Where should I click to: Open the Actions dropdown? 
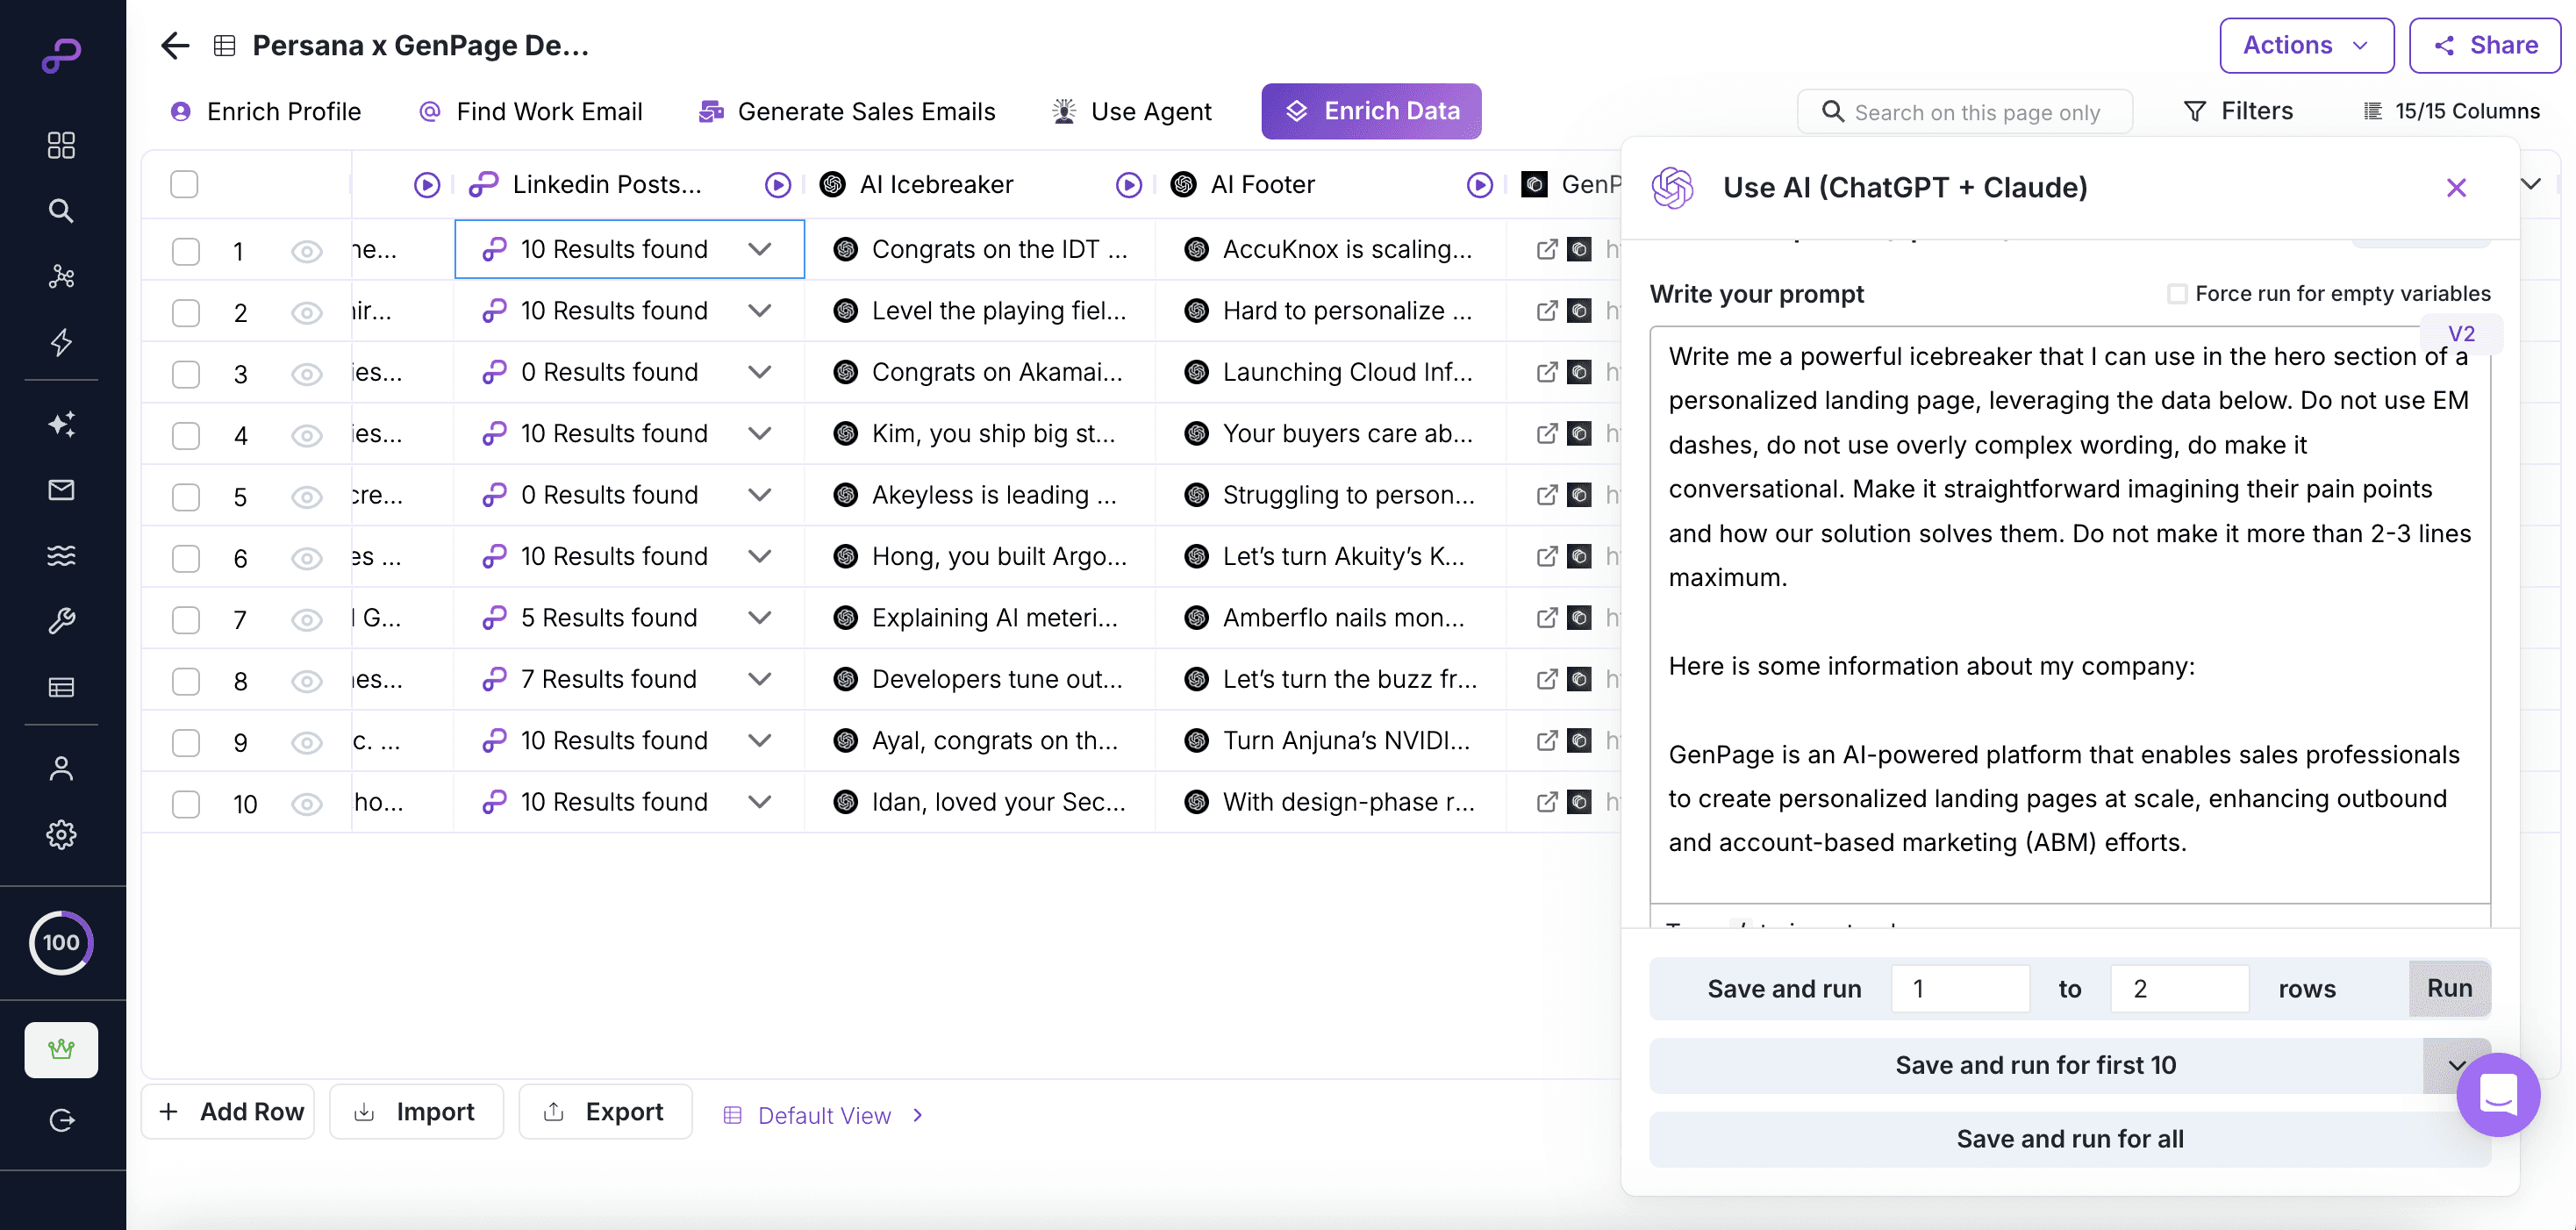(x=2306, y=46)
